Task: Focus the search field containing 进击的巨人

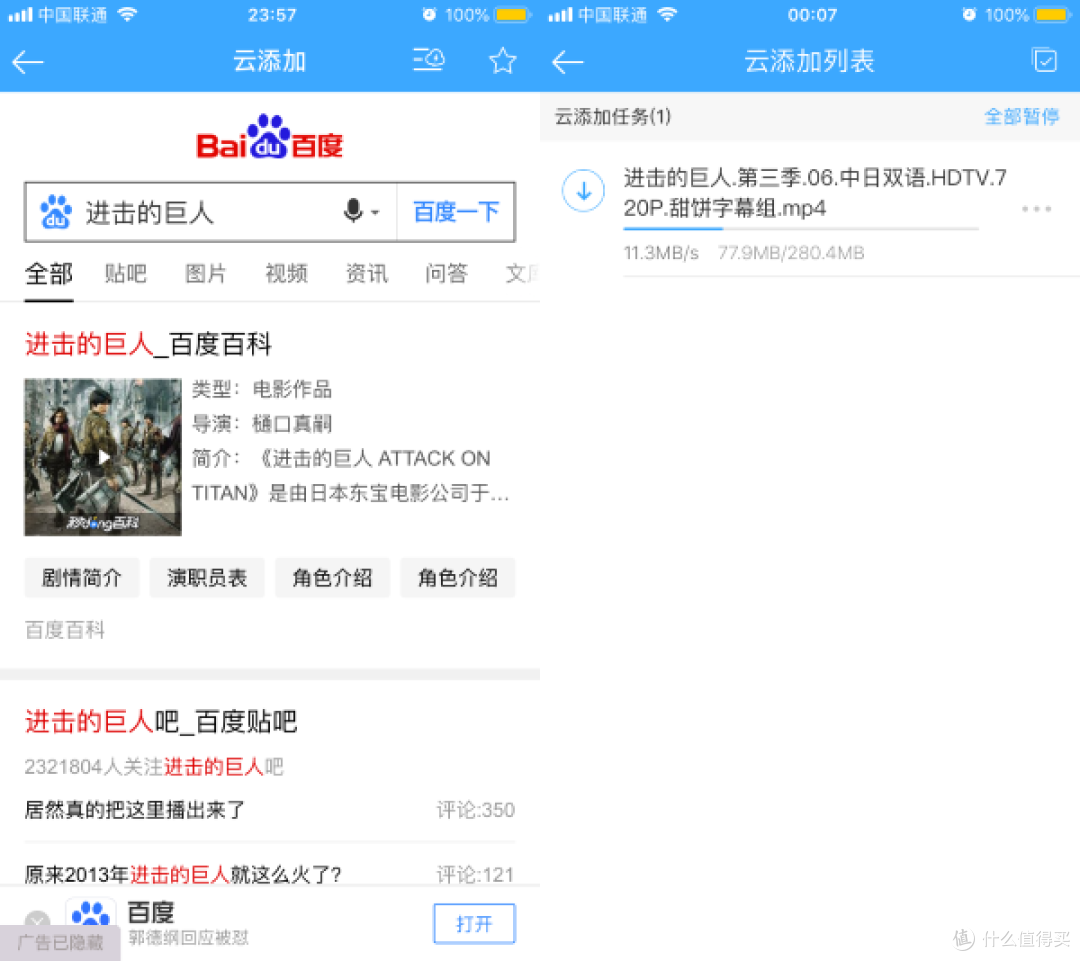Action: pos(210,211)
